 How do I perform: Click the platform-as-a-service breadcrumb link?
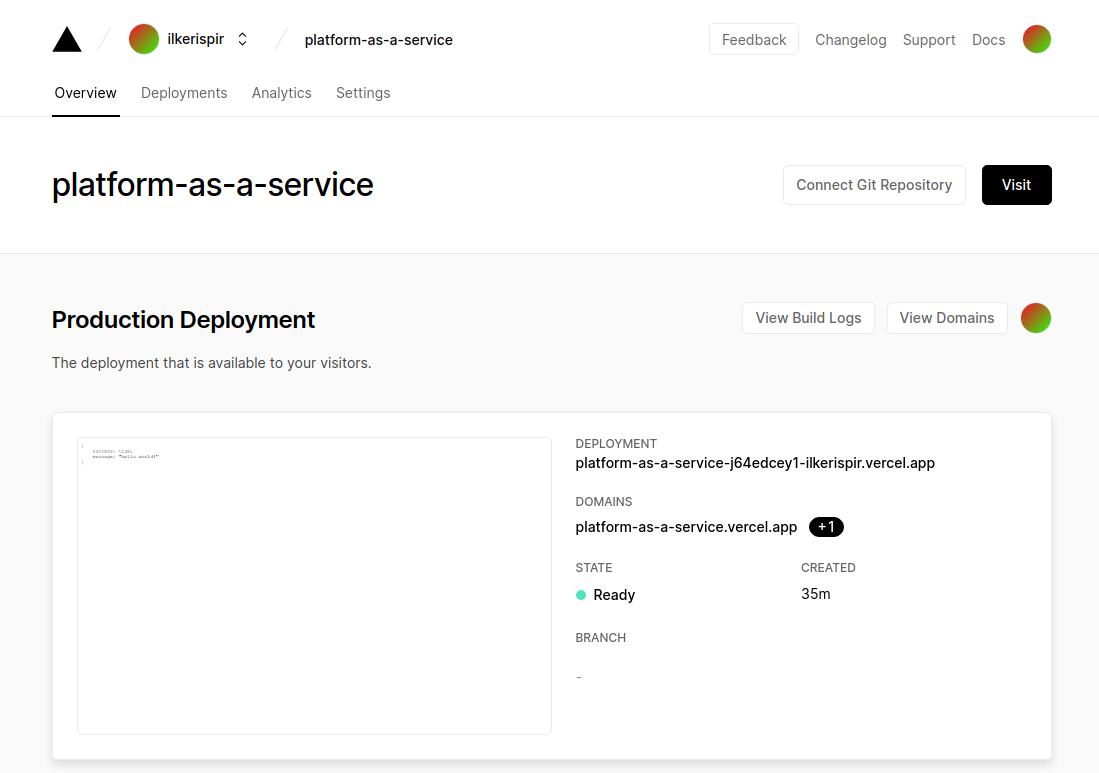[378, 40]
